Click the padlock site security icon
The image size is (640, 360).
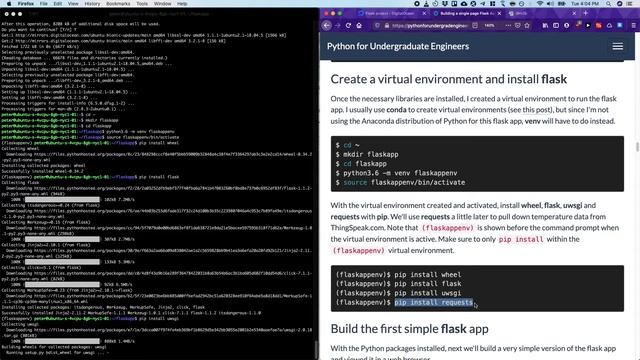tap(387, 25)
